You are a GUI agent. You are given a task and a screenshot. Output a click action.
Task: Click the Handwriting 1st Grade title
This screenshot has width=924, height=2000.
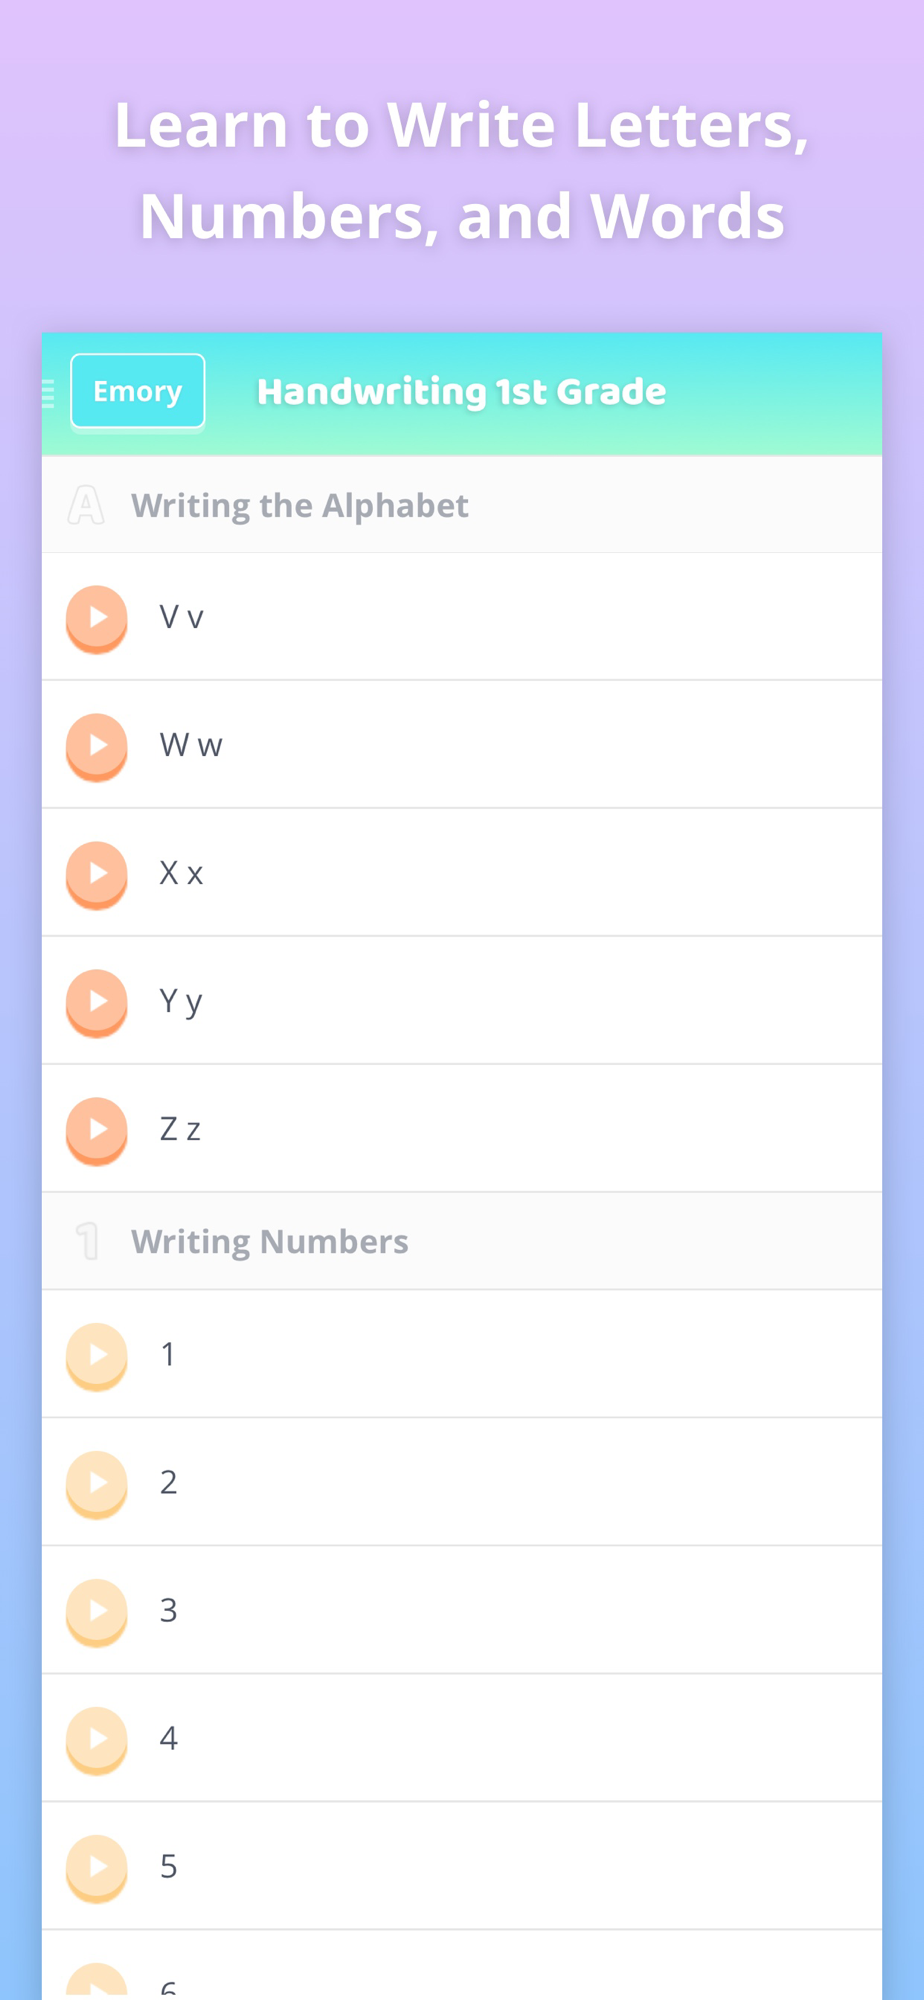[x=461, y=392]
